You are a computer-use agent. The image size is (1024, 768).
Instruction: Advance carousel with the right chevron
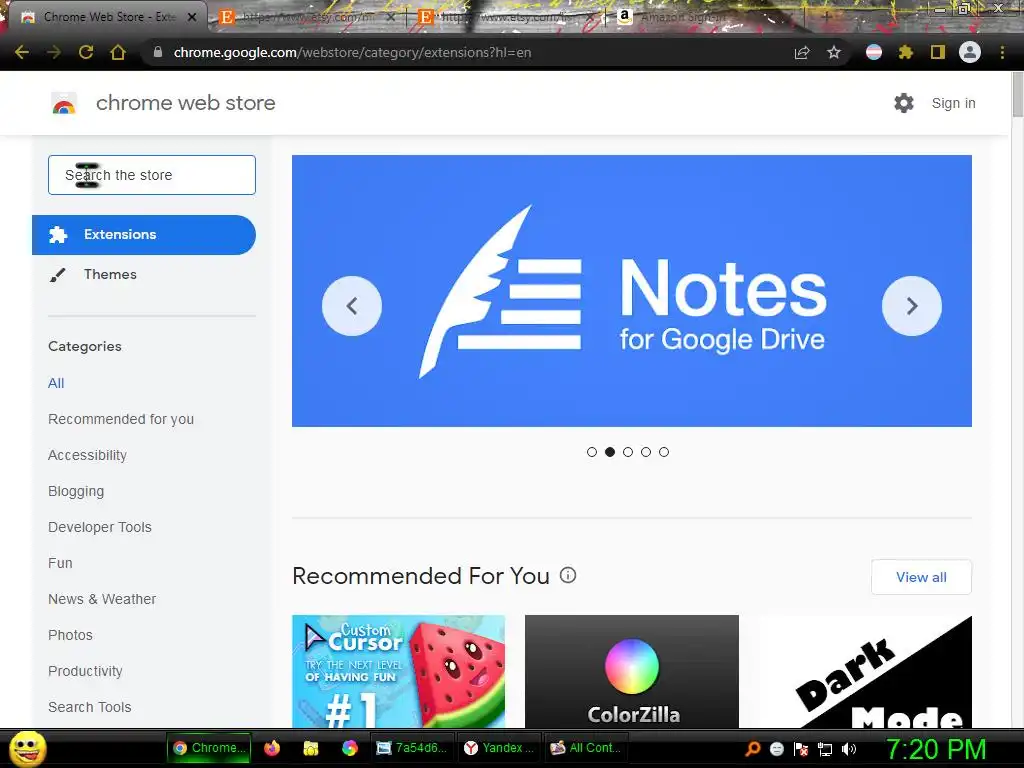pyautogui.click(x=912, y=306)
